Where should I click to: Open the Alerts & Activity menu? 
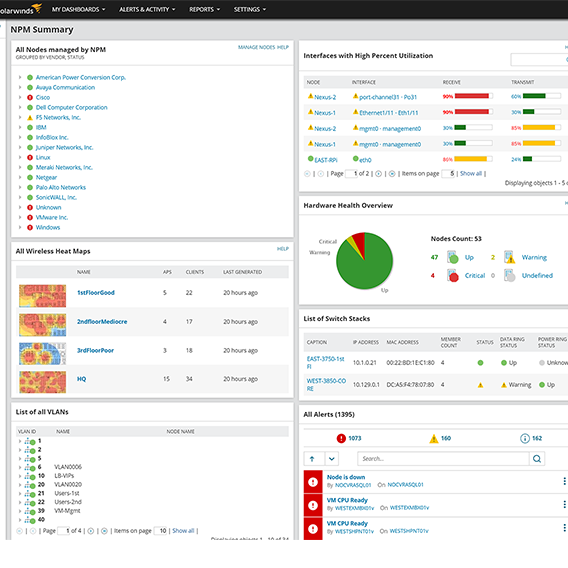tap(147, 9)
